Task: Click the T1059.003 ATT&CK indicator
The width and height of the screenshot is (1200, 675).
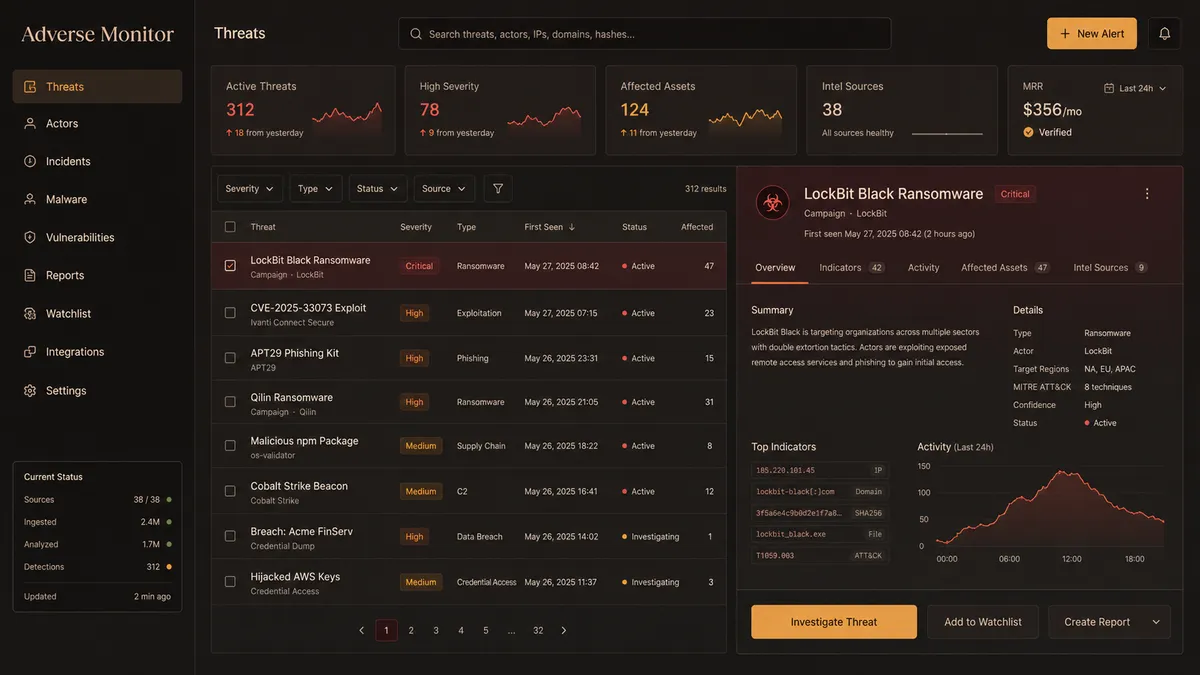Action: click(x=820, y=555)
